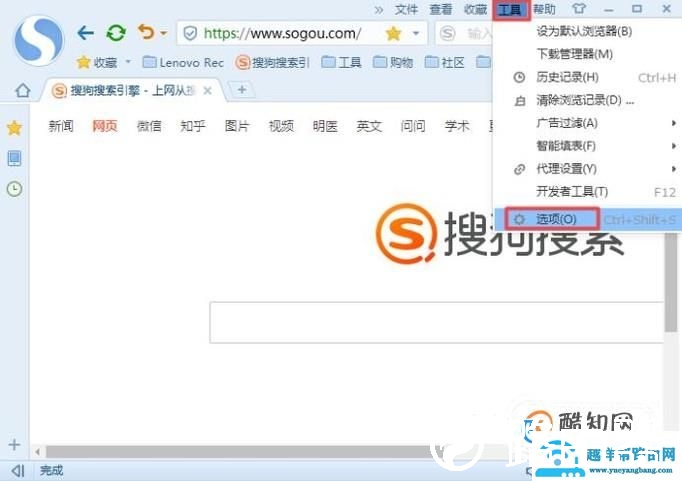Click the Sogou search logo on page

click(500, 234)
